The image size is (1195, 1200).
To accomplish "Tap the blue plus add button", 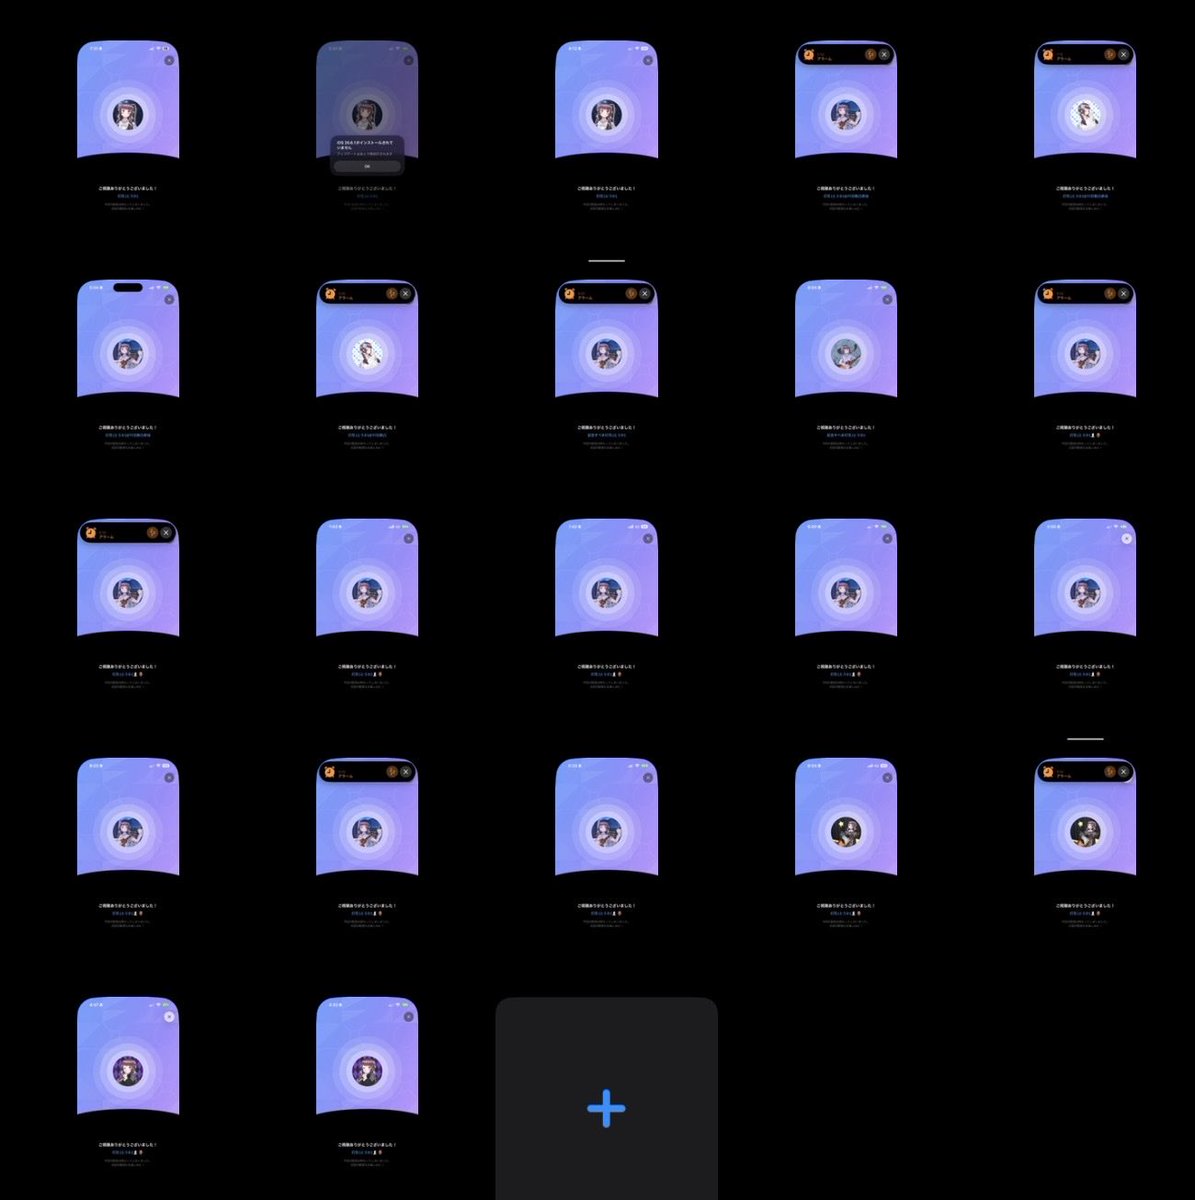I will pyautogui.click(x=606, y=1108).
